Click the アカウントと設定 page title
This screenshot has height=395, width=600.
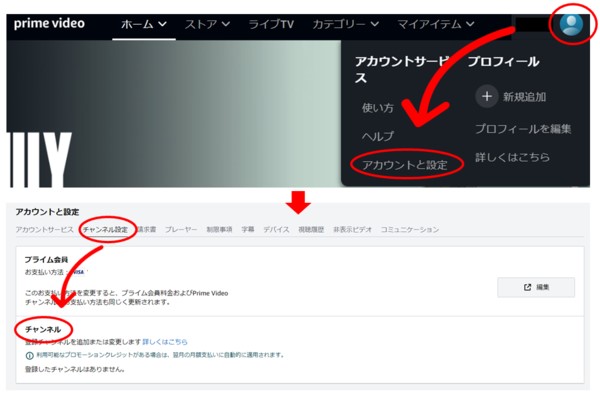pos(47,212)
